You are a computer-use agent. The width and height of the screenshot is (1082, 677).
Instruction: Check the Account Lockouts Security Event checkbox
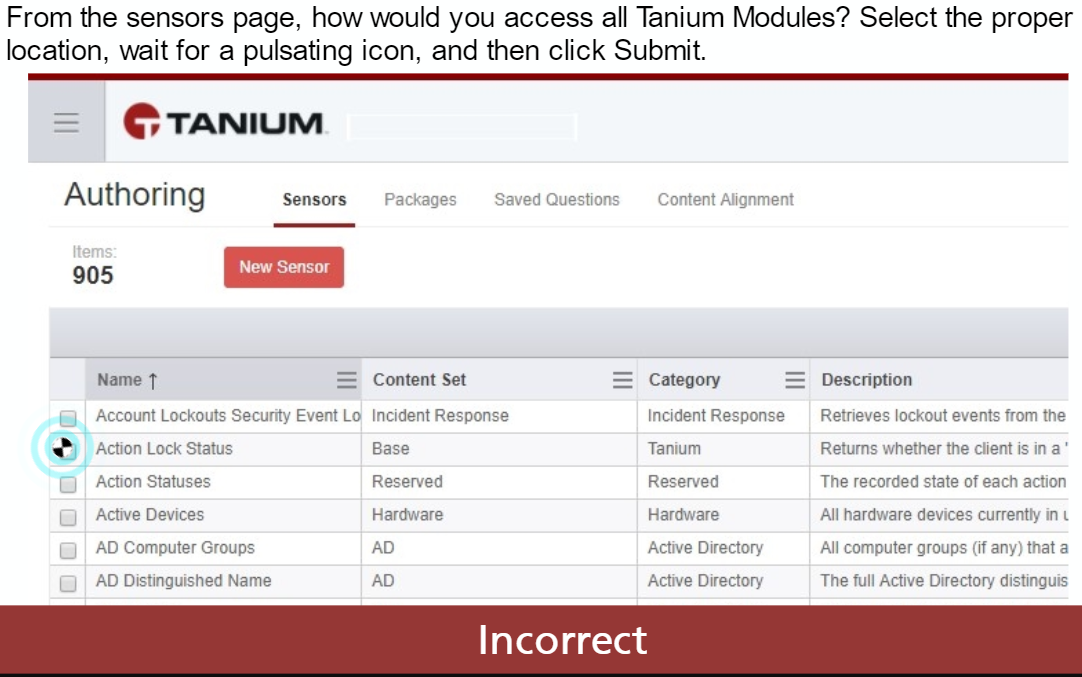pyautogui.click(x=68, y=418)
